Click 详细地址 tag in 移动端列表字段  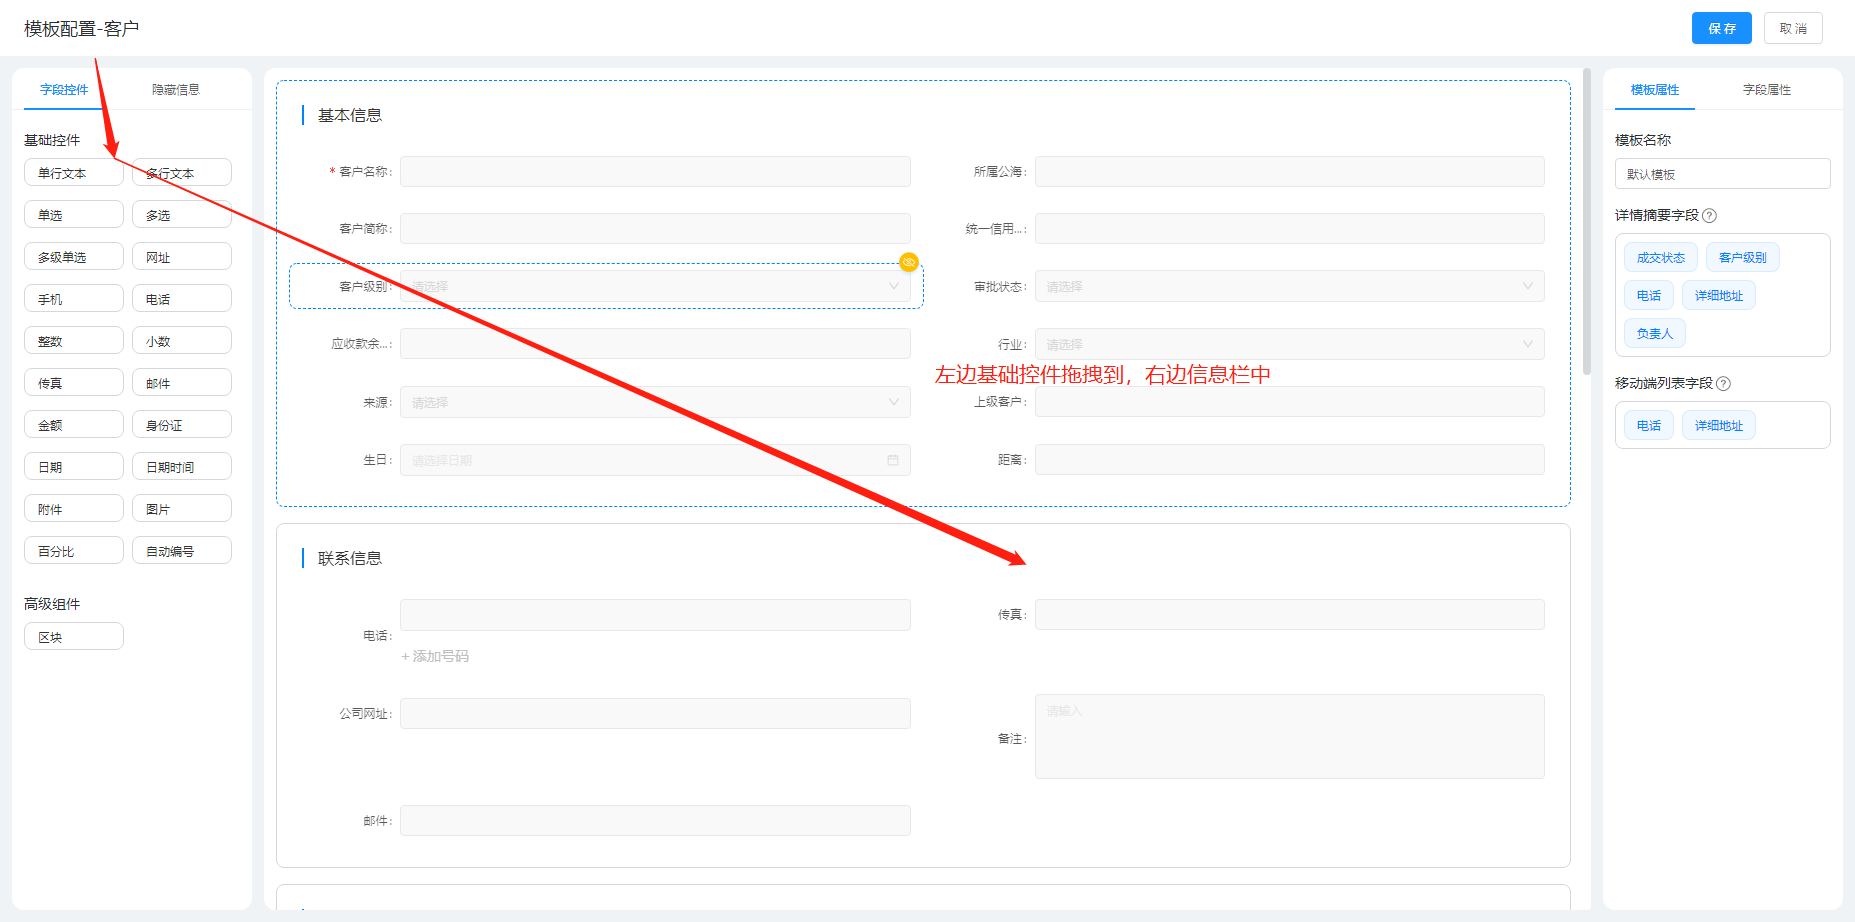[x=1718, y=425]
